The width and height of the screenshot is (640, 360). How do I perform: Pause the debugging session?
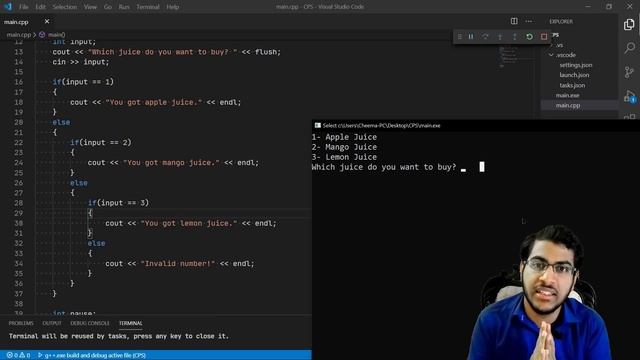point(471,37)
